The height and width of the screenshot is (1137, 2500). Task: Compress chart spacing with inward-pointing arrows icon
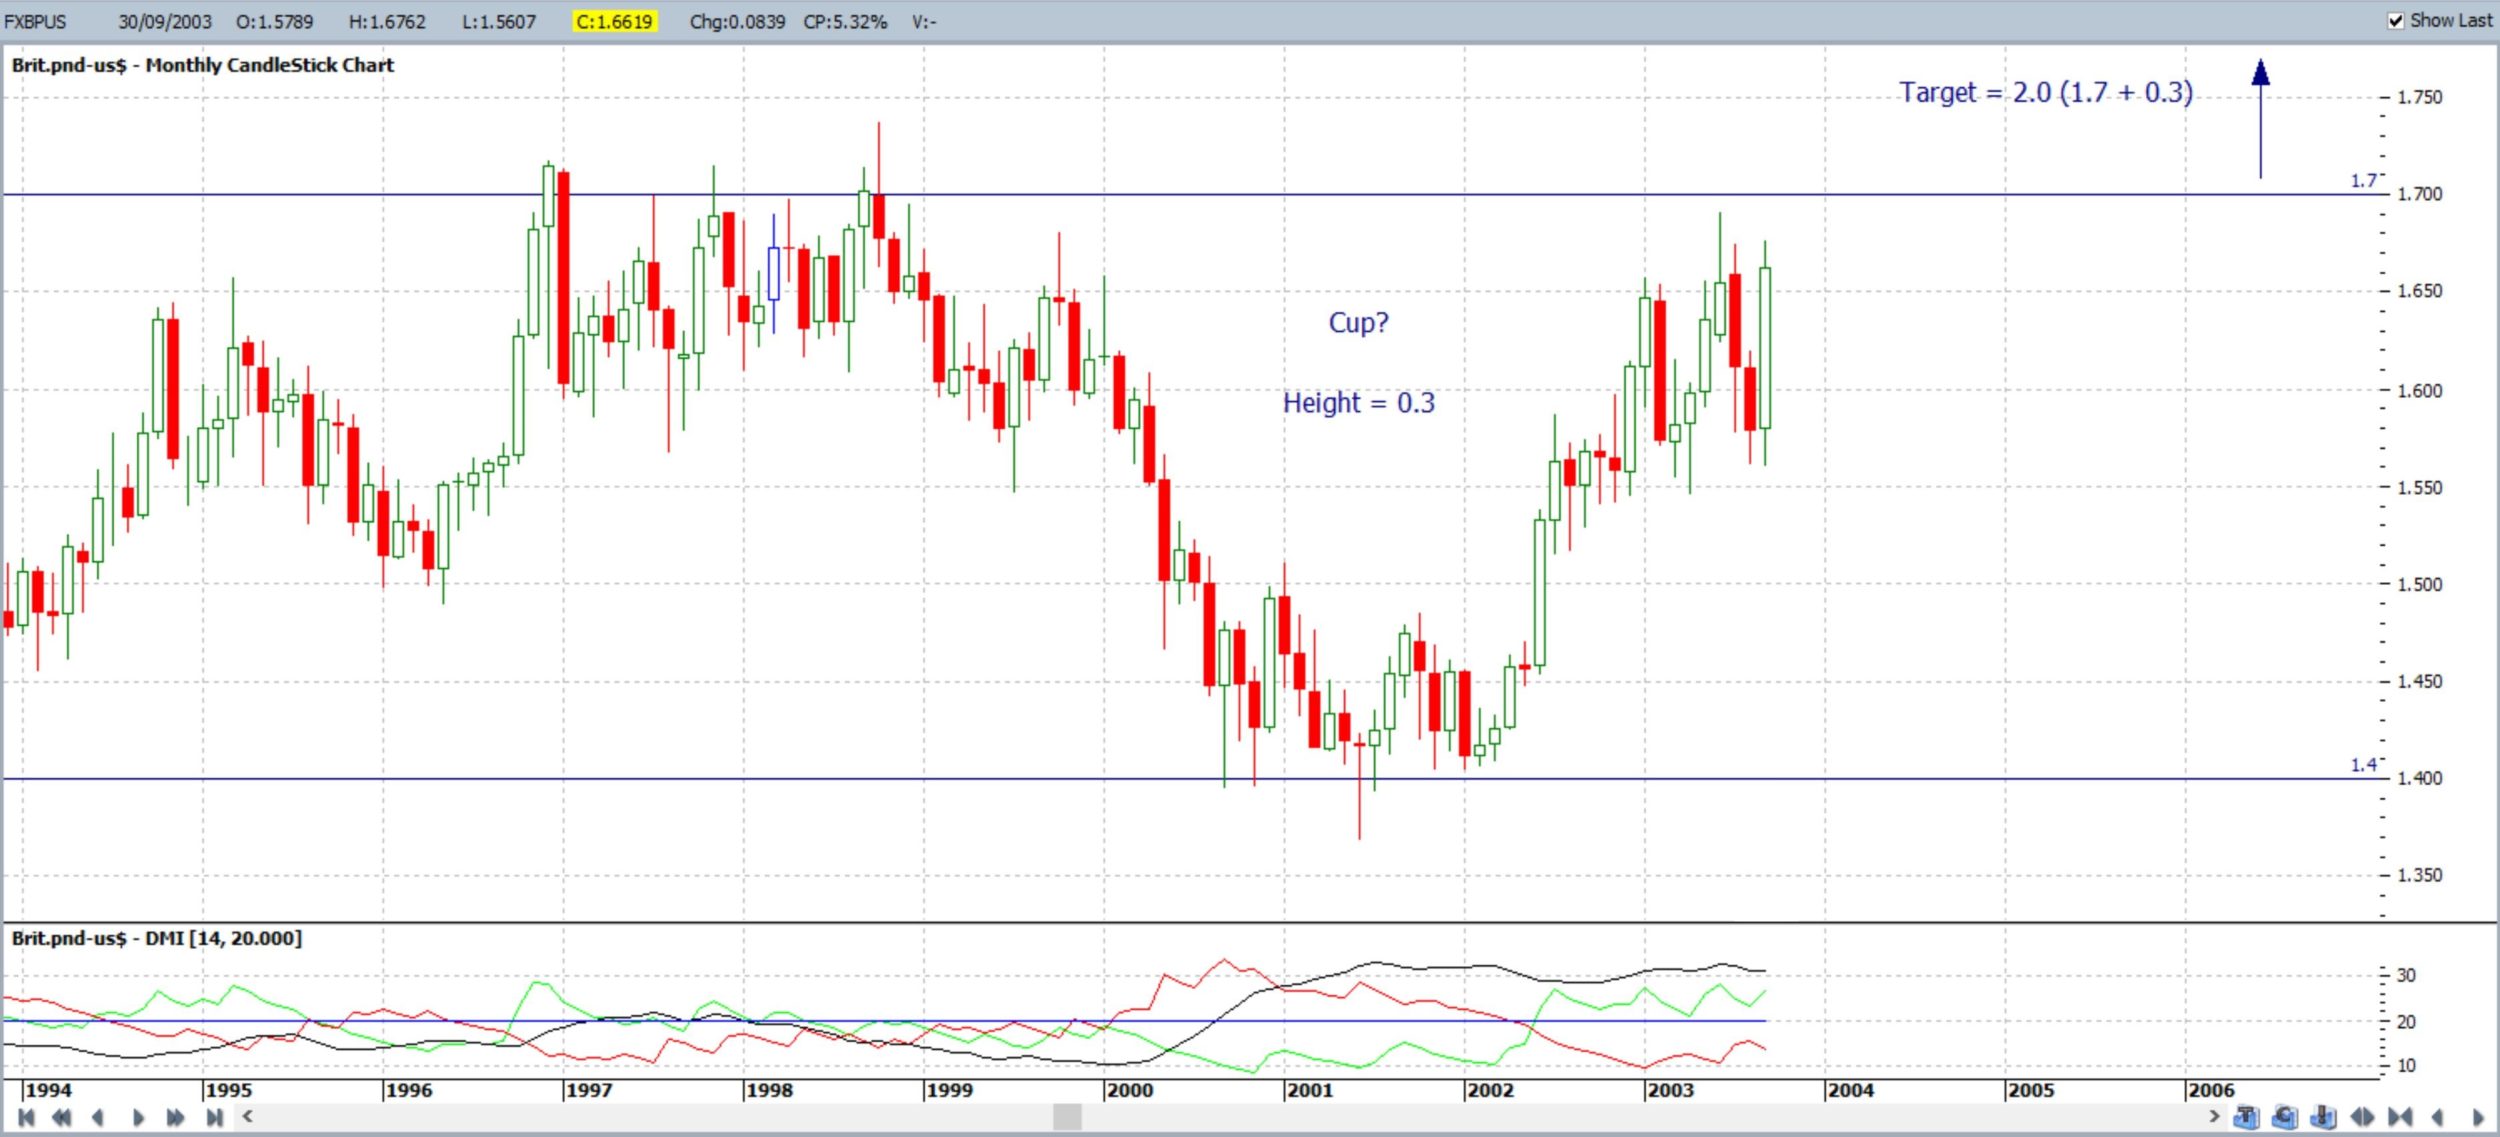tap(2400, 1116)
